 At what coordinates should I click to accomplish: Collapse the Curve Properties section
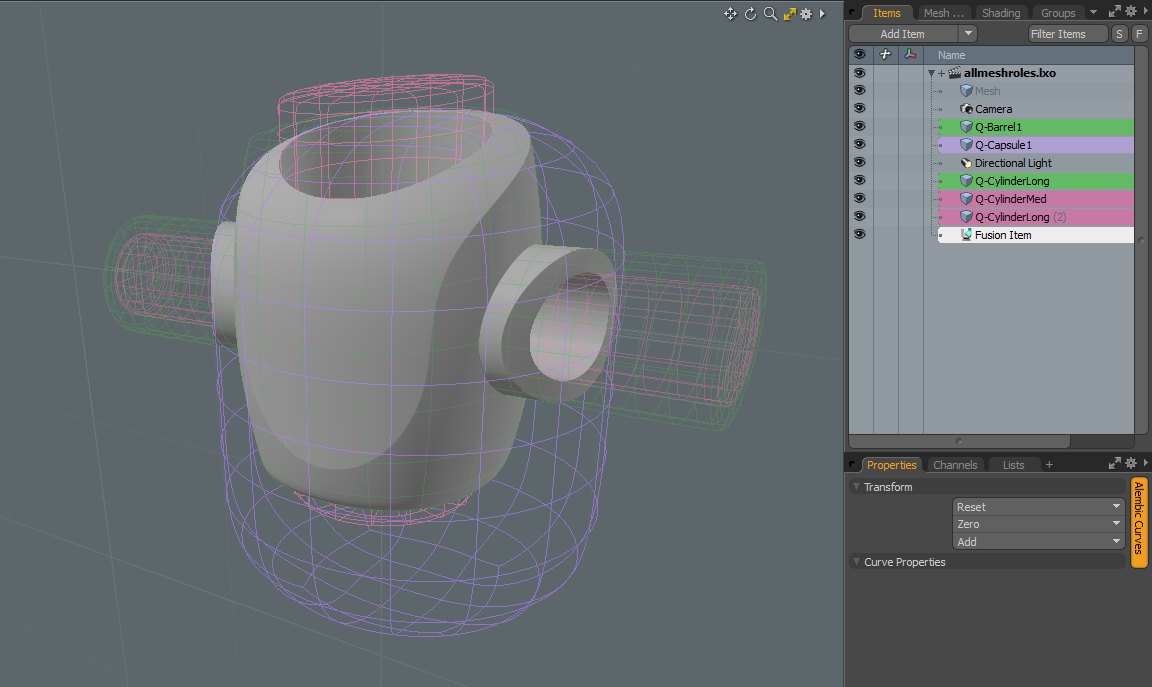[856, 562]
